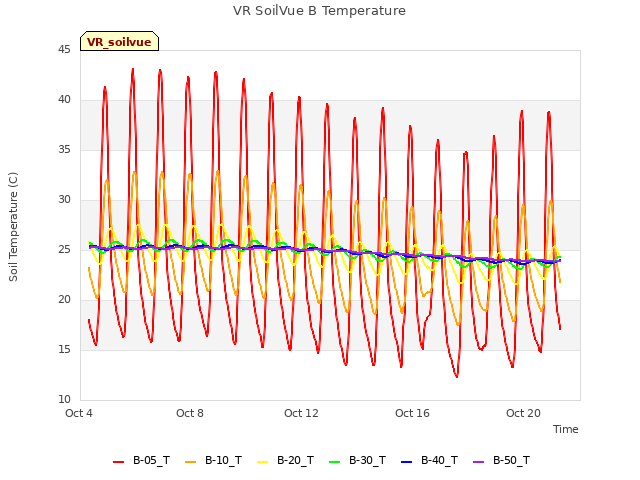
Task: Click the B-05_T legend label
Action: [151, 460]
